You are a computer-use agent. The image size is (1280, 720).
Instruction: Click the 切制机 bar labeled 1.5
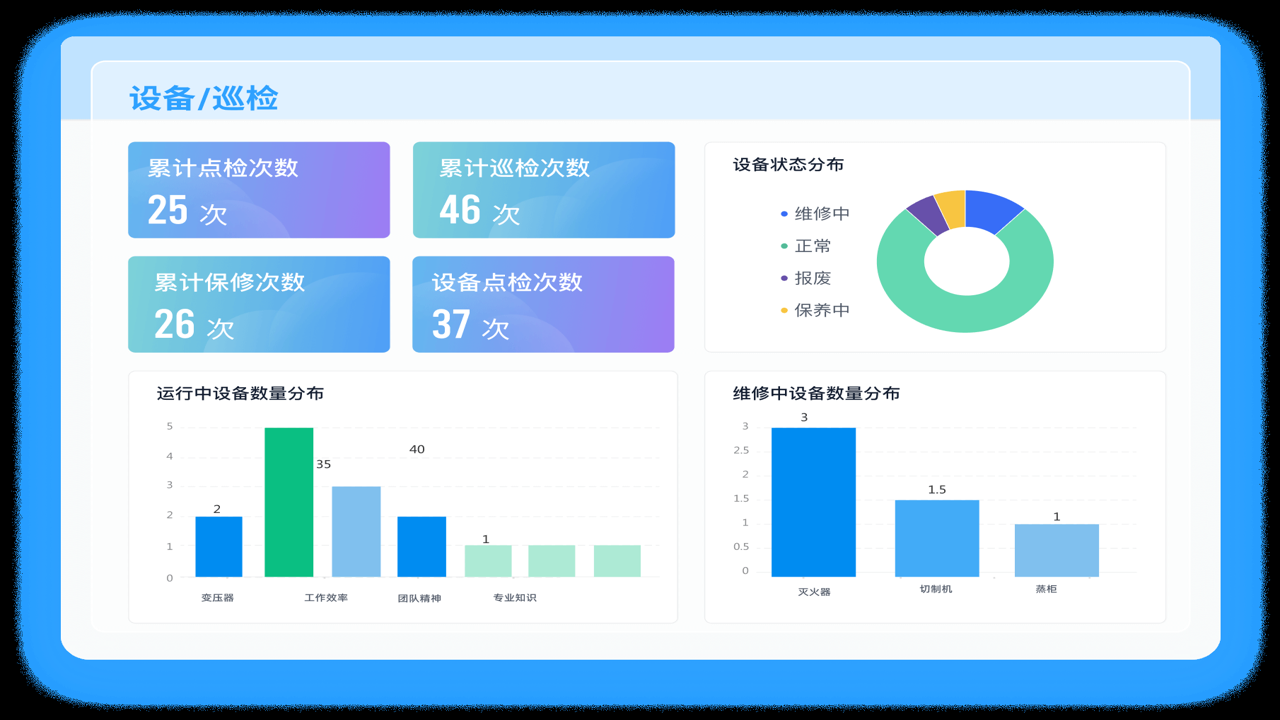pyautogui.click(x=937, y=538)
